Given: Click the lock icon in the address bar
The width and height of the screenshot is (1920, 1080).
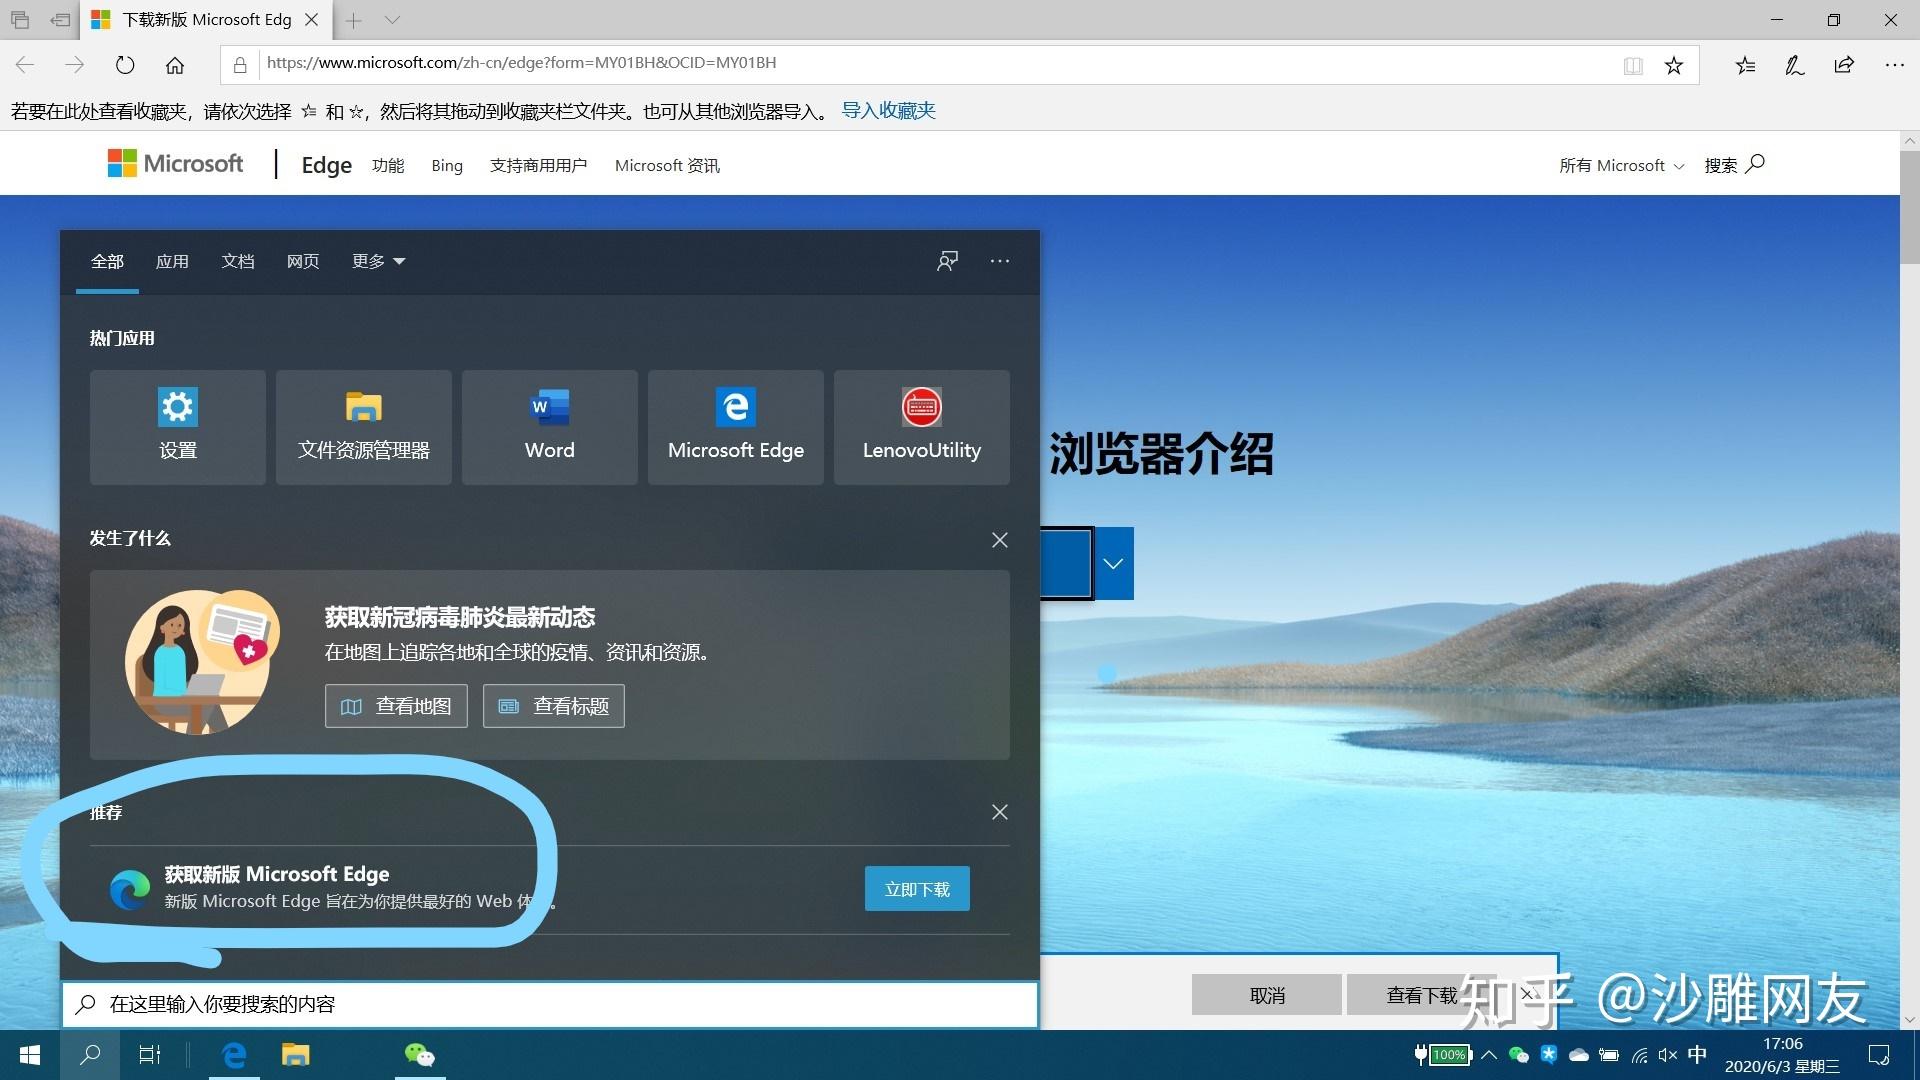Looking at the screenshot, I should click(240, 65).
